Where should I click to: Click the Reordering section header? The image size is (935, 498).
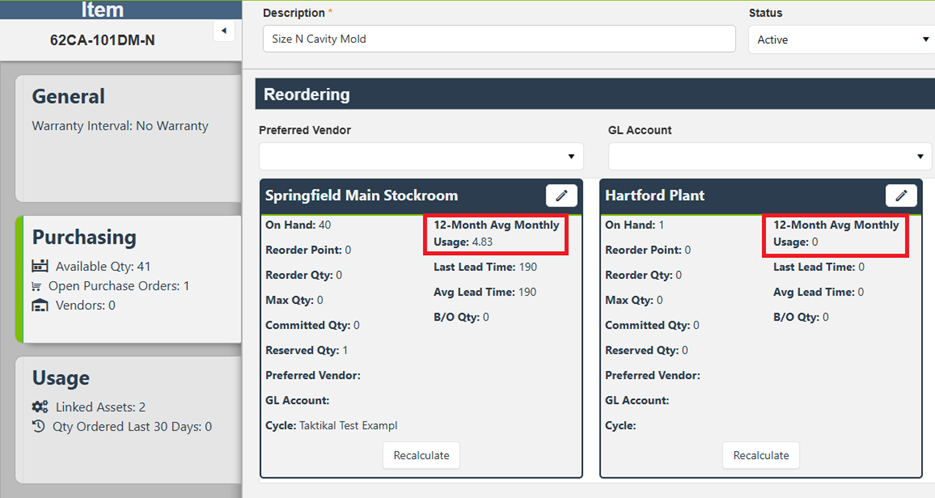pyautogui.click(x=595, y=94)
